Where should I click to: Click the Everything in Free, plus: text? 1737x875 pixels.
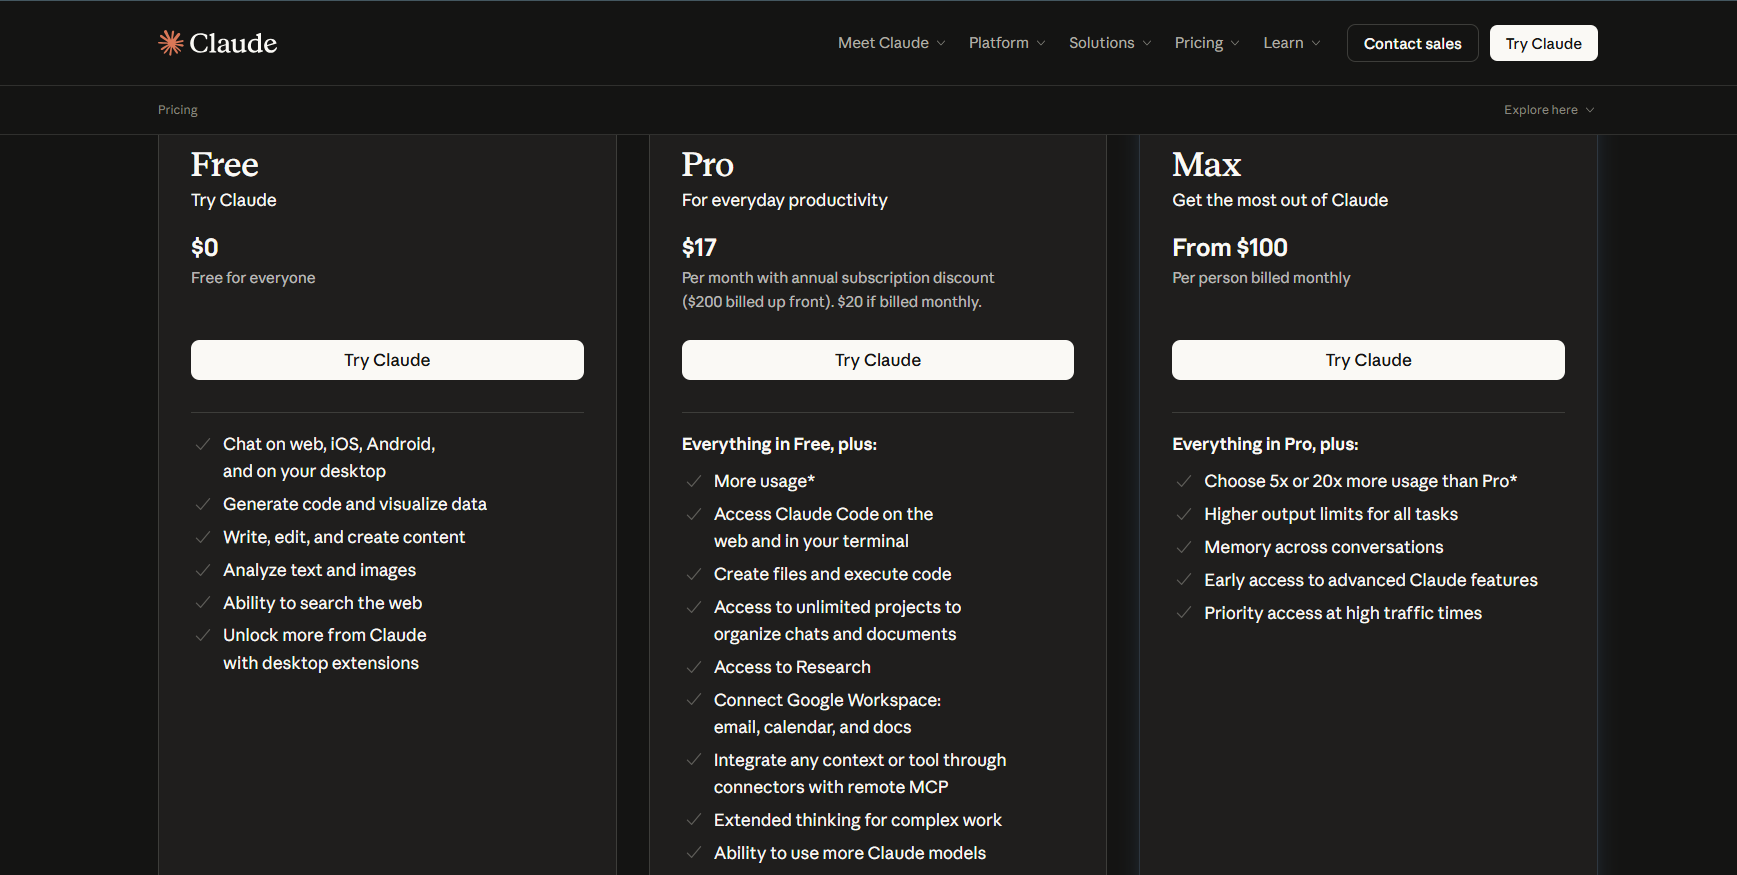click(x=779, y=444)
